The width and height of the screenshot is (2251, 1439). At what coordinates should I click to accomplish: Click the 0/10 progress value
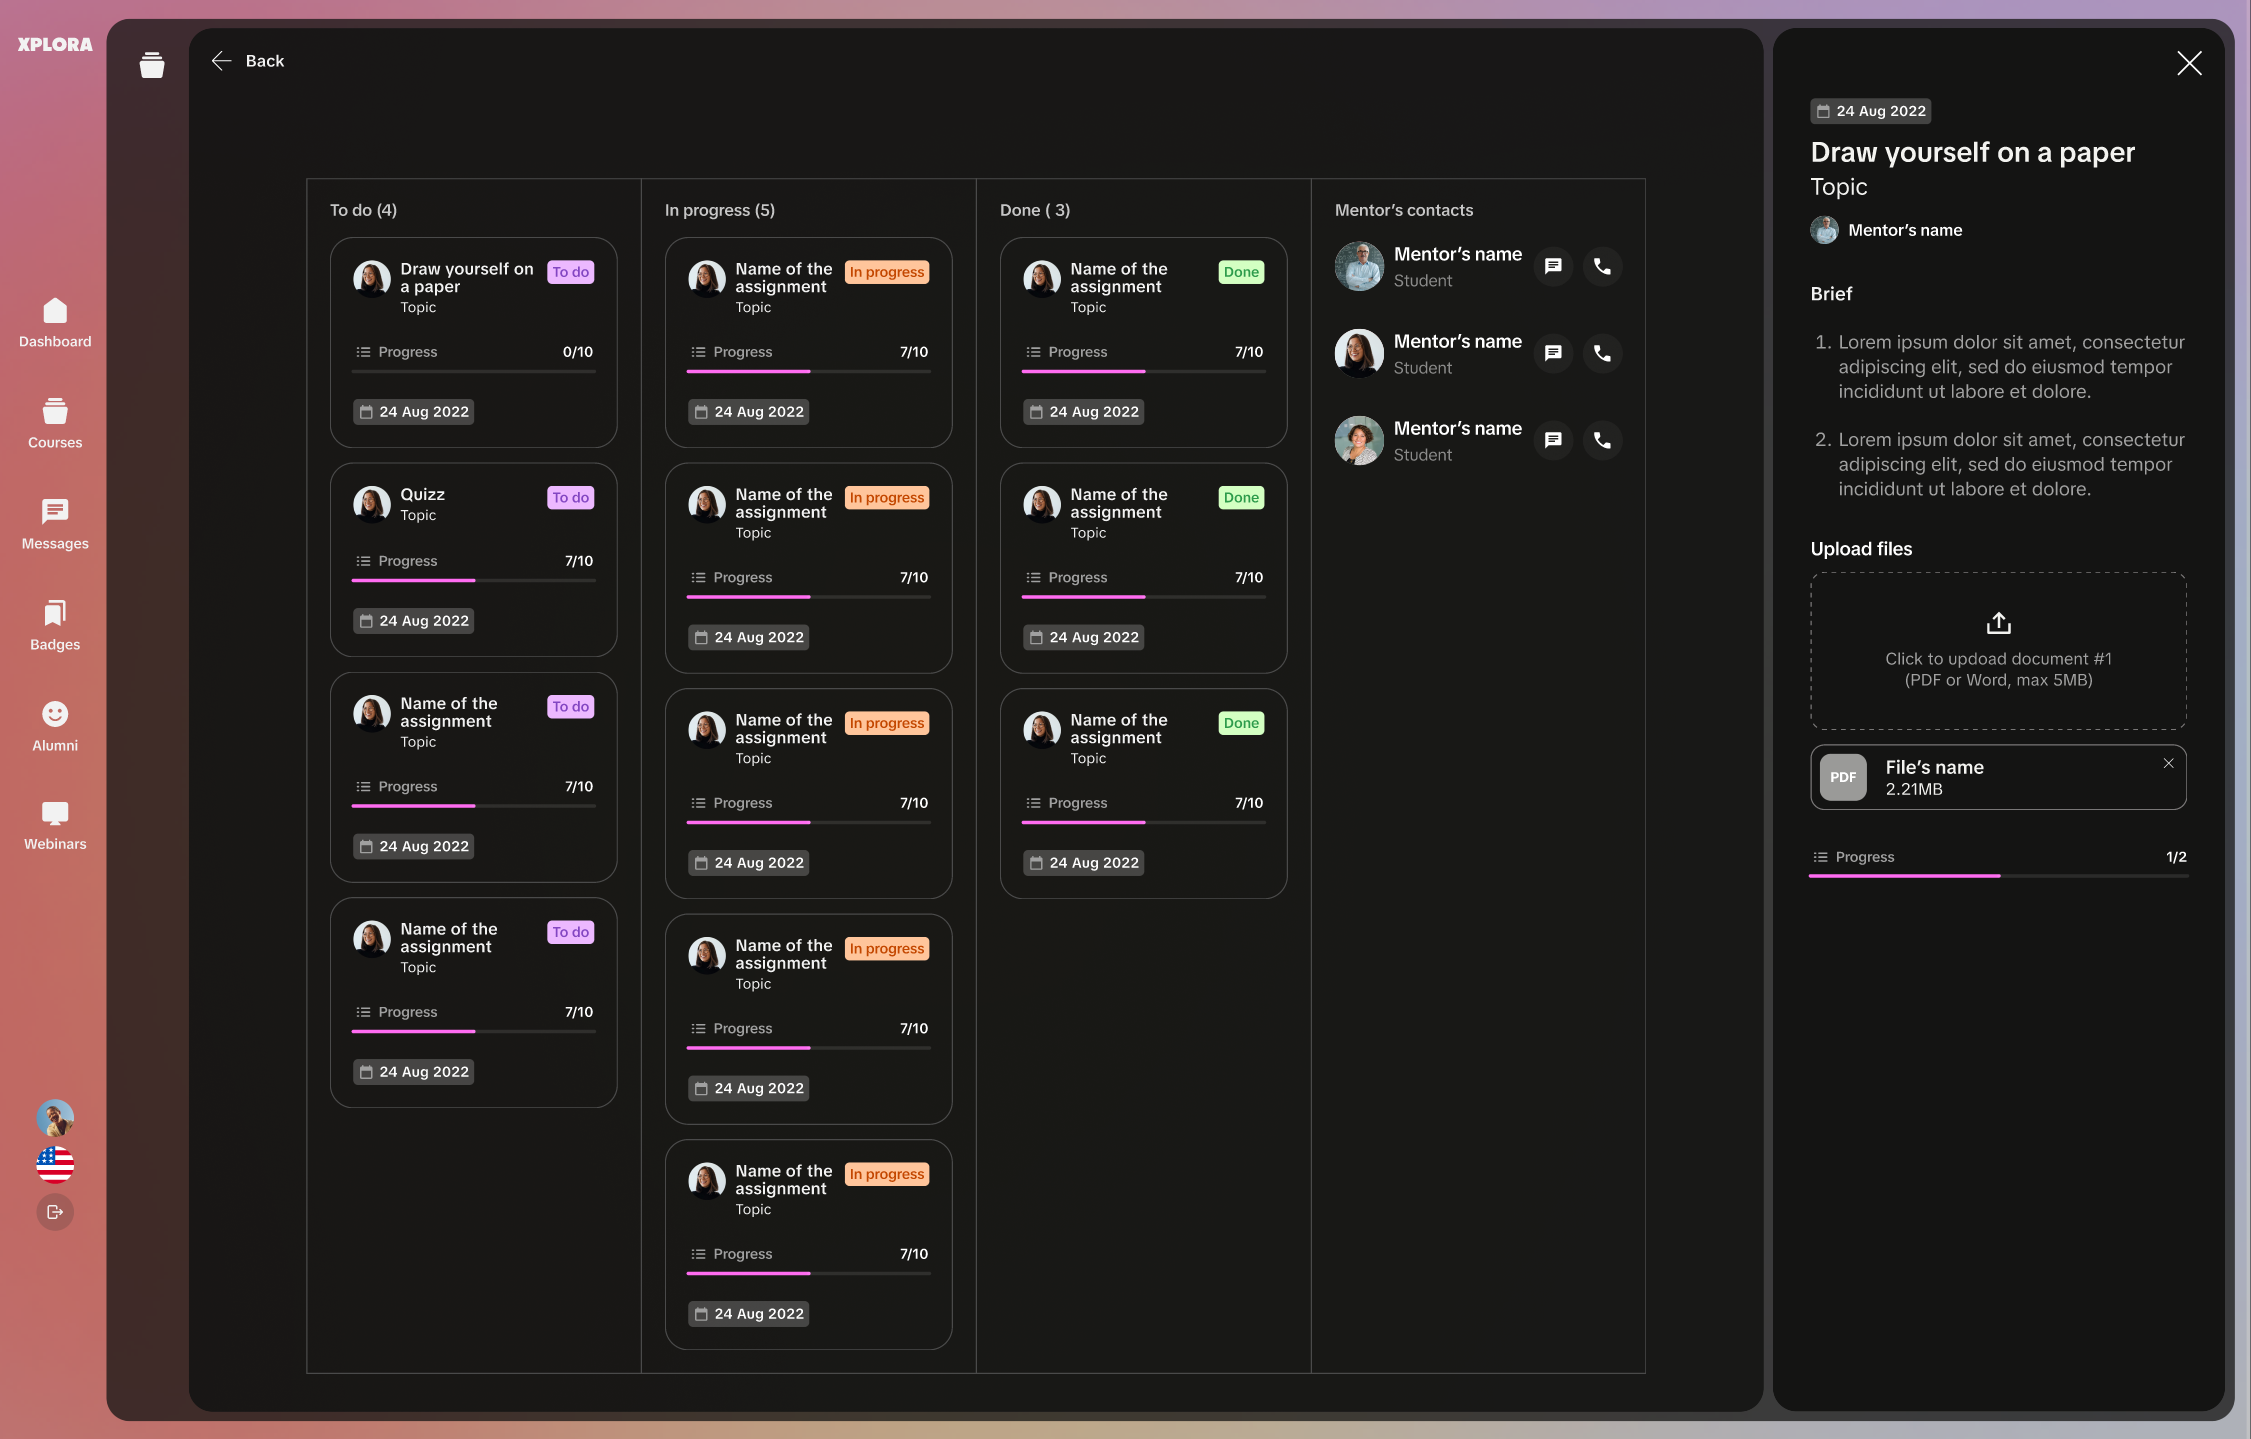click(578, 352)
